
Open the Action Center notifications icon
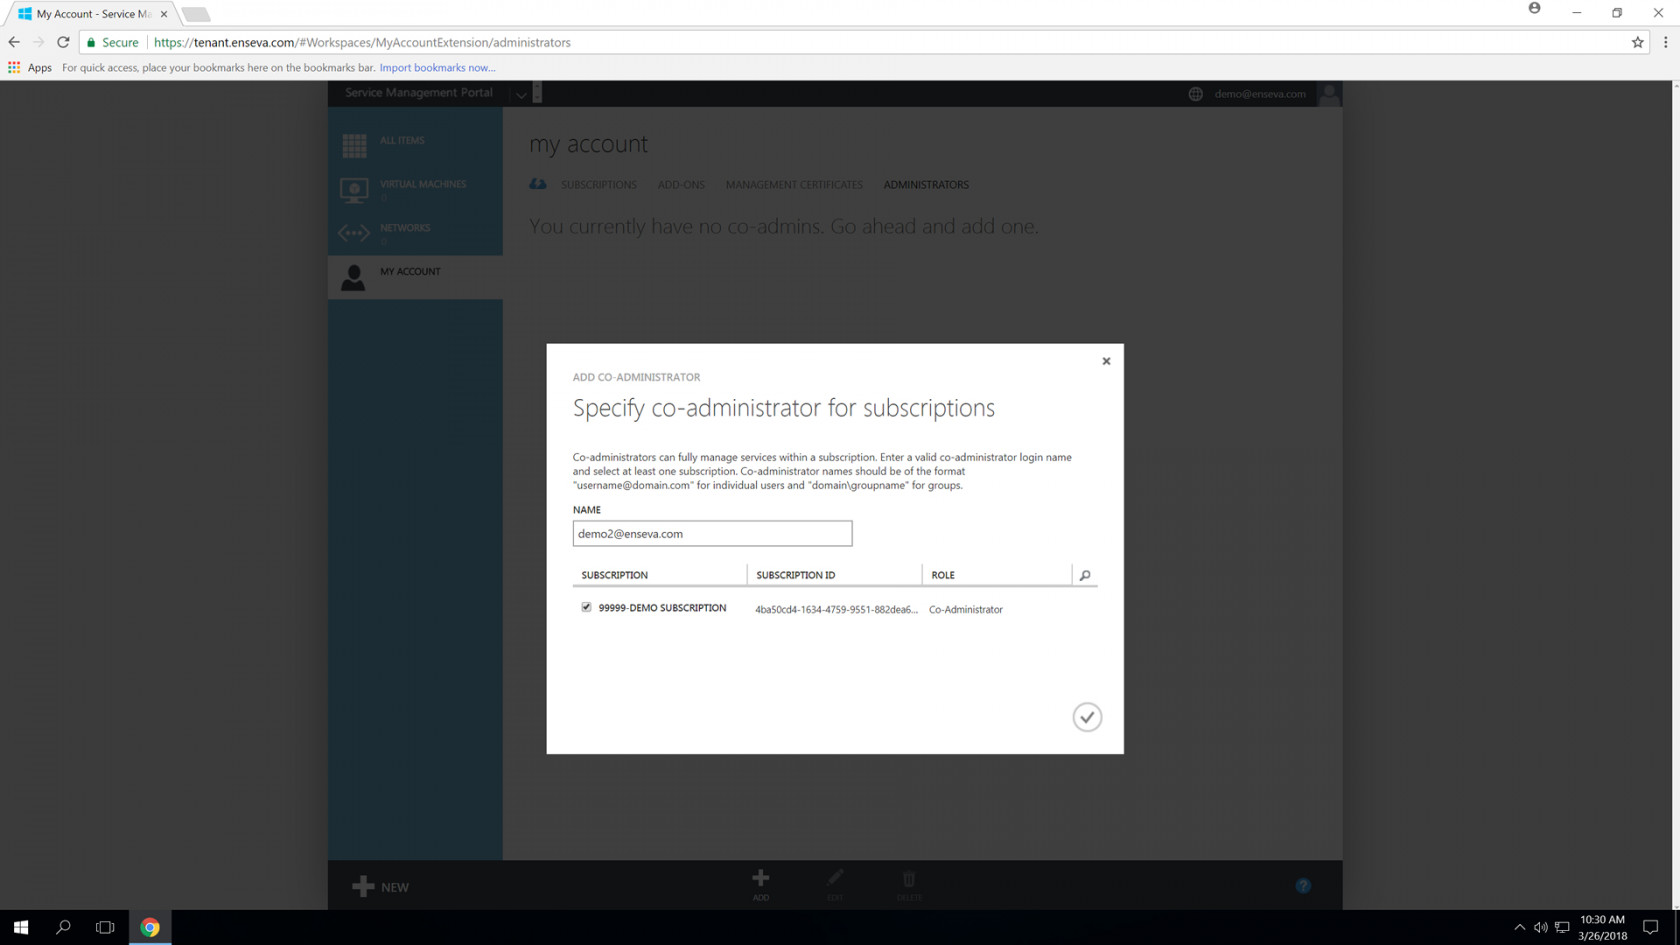pos(1650,927)
